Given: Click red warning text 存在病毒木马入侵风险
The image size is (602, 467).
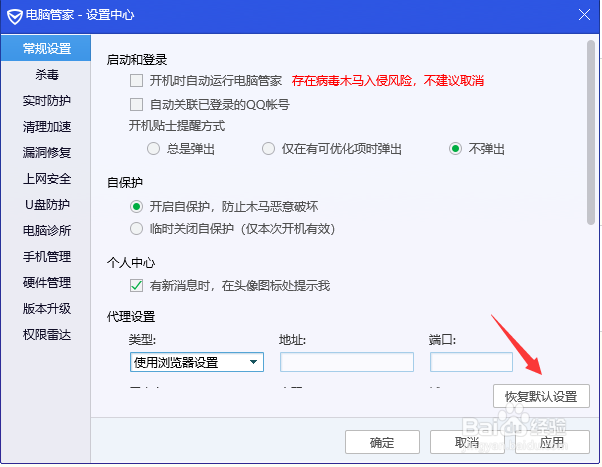Looking at the screenshot, I should point(388,81).
